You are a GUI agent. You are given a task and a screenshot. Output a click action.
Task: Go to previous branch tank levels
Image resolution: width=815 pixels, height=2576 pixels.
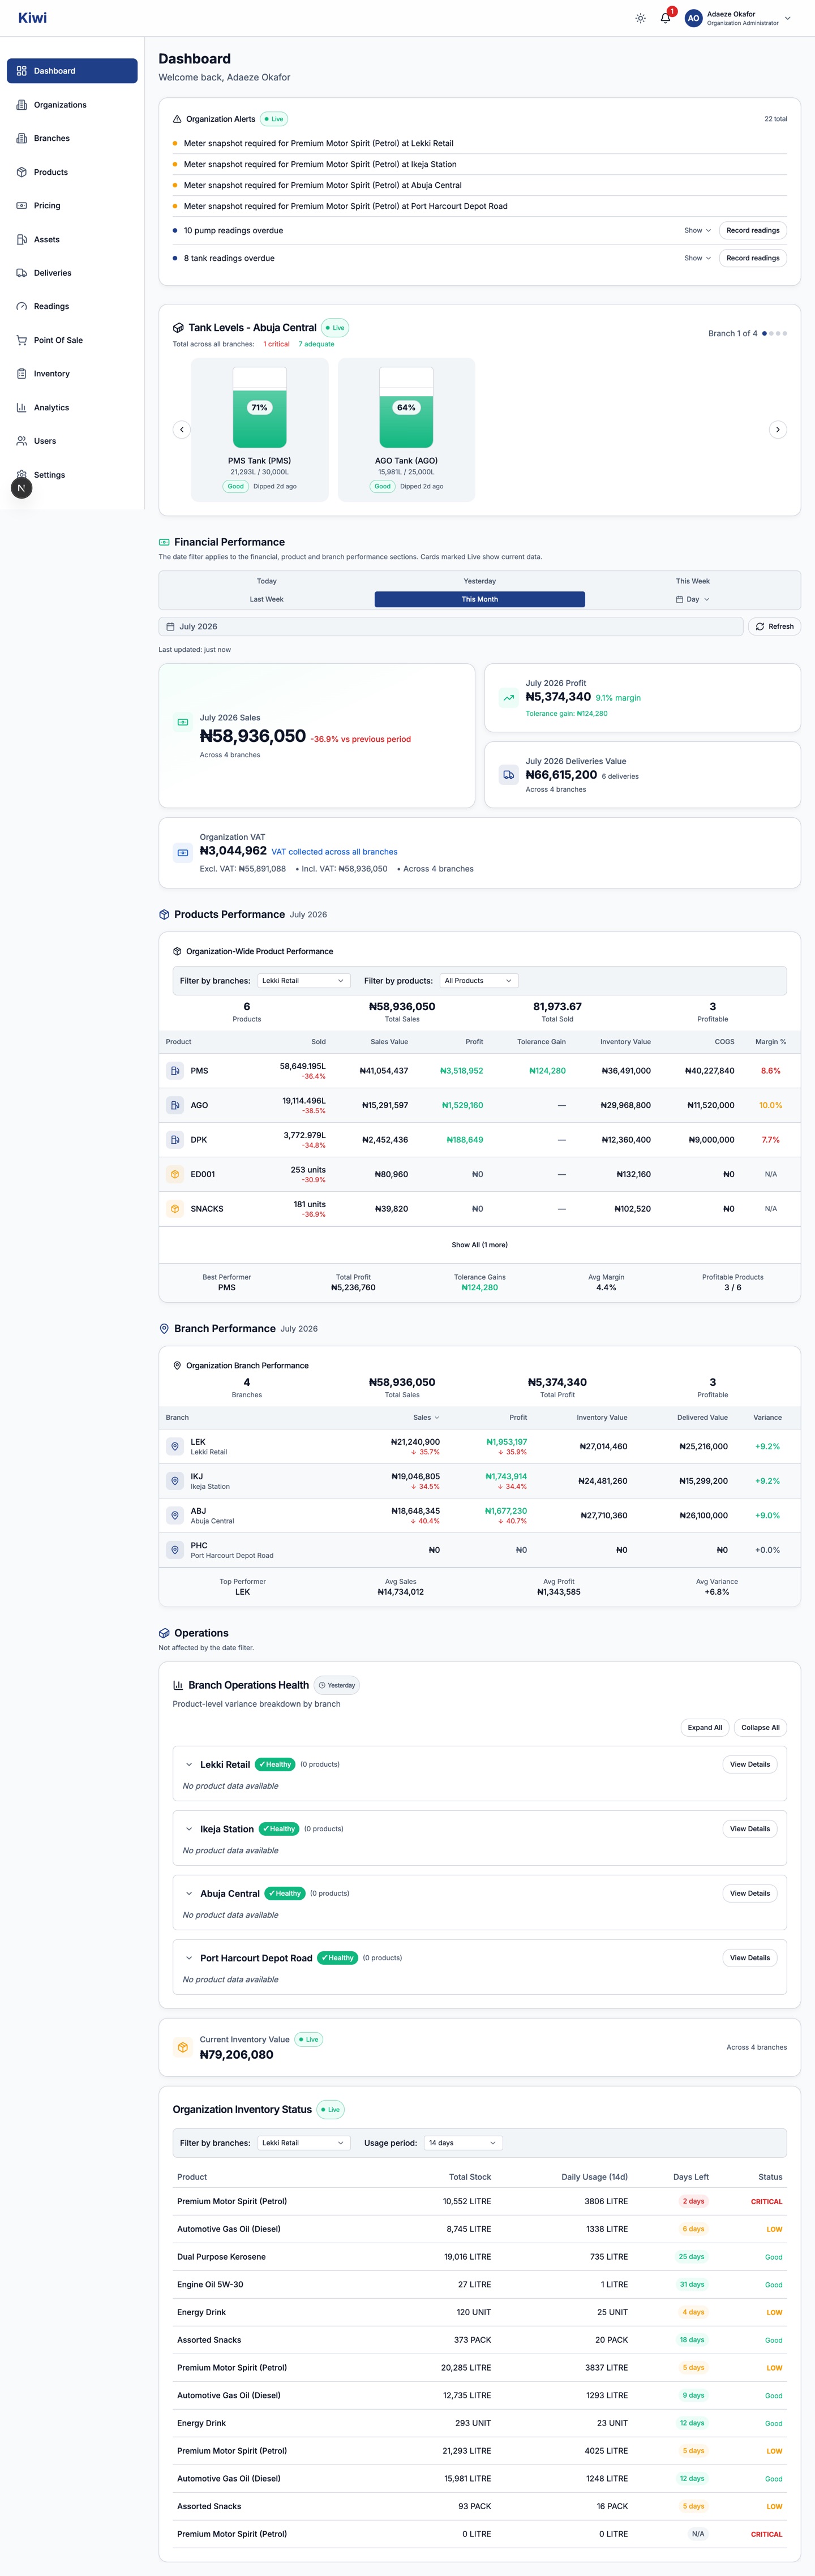pos(181,430)
